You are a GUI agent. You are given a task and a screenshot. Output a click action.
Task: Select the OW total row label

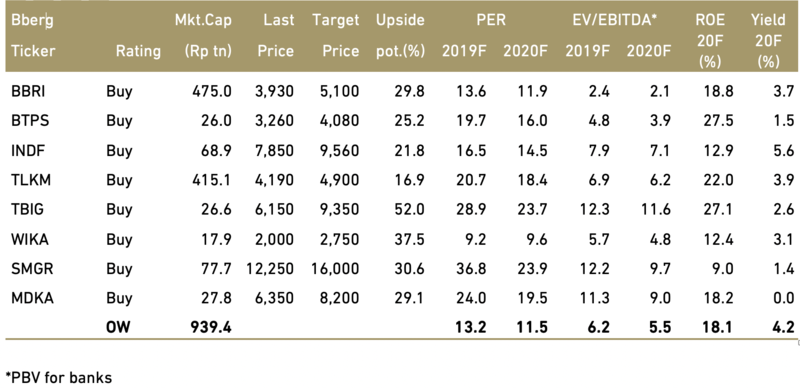click(x=118, y=327)
